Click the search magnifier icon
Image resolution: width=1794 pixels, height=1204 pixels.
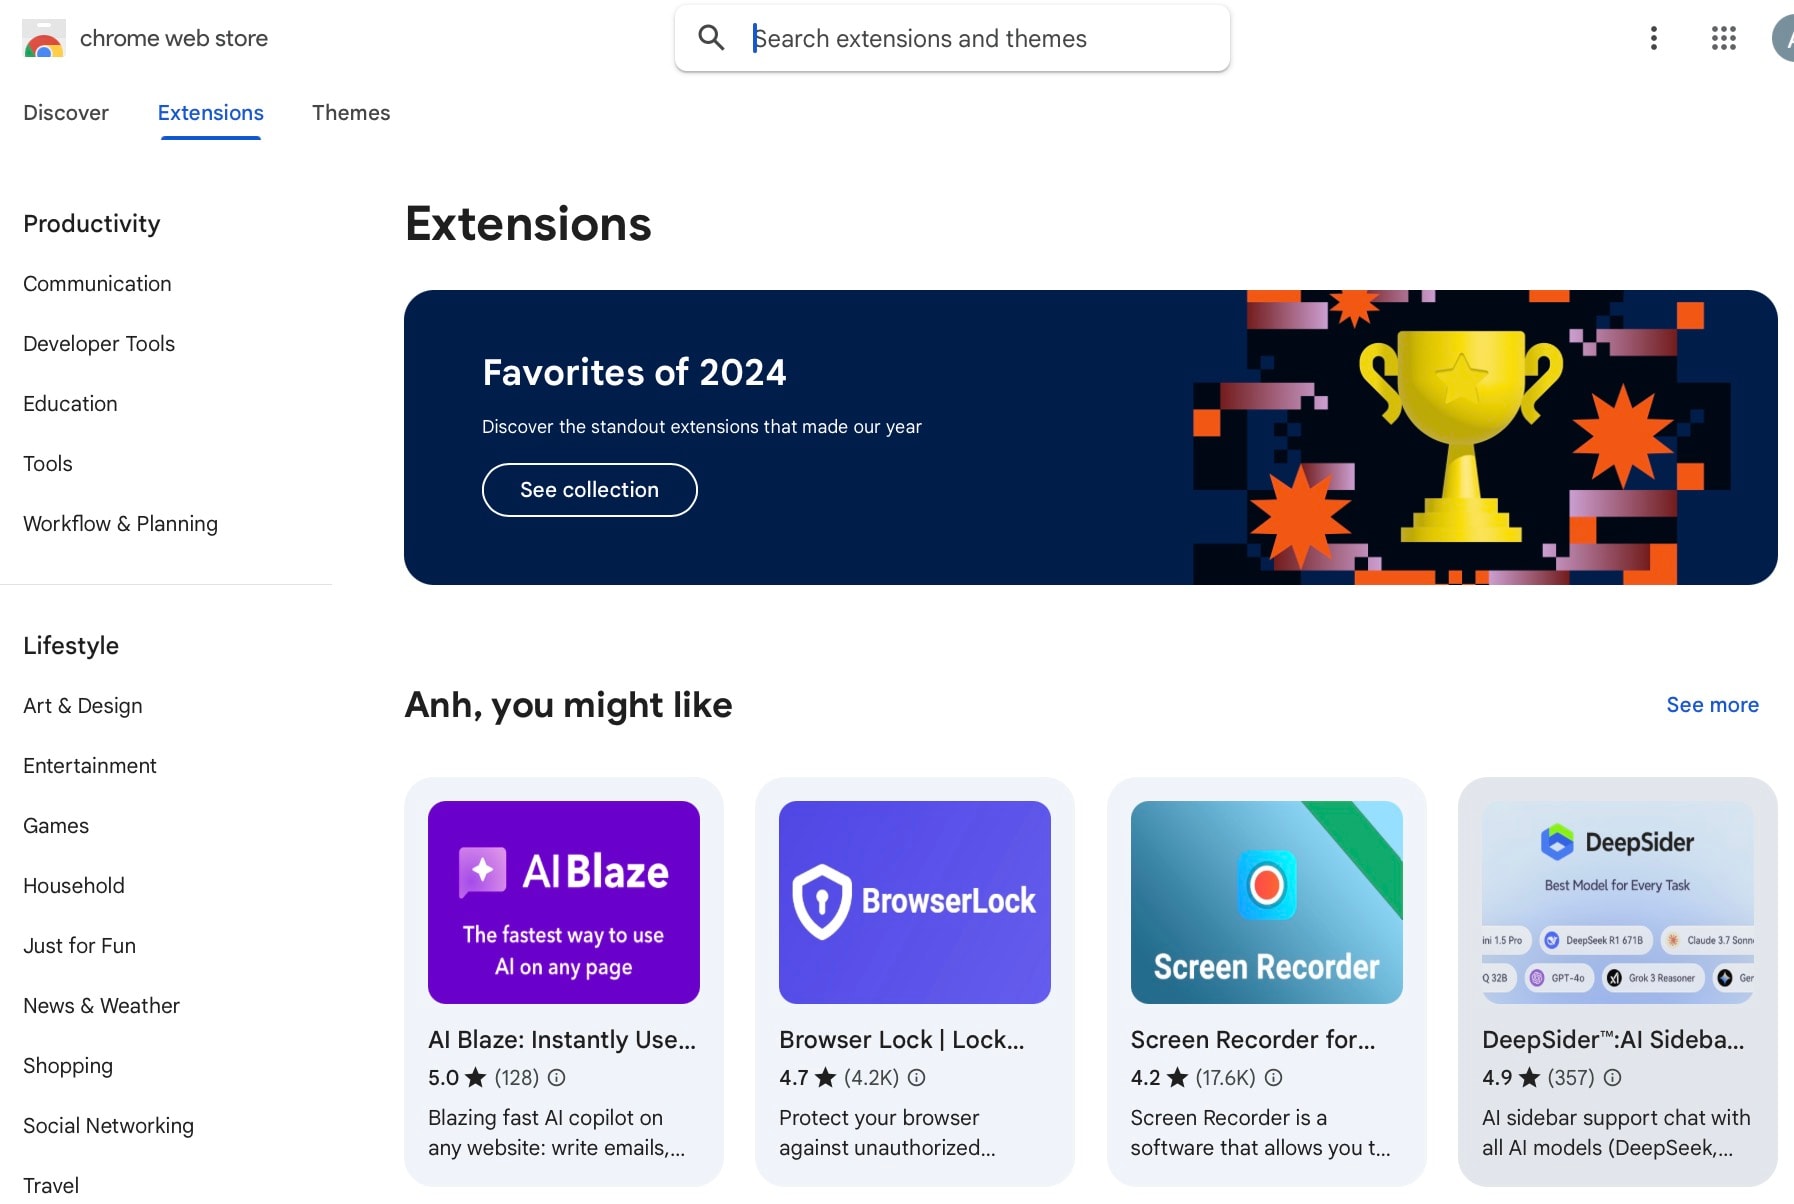coord(711,38)
